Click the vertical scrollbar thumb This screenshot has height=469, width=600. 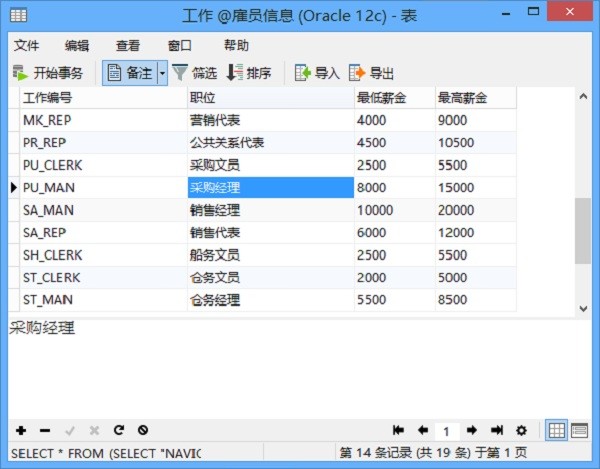582,230
